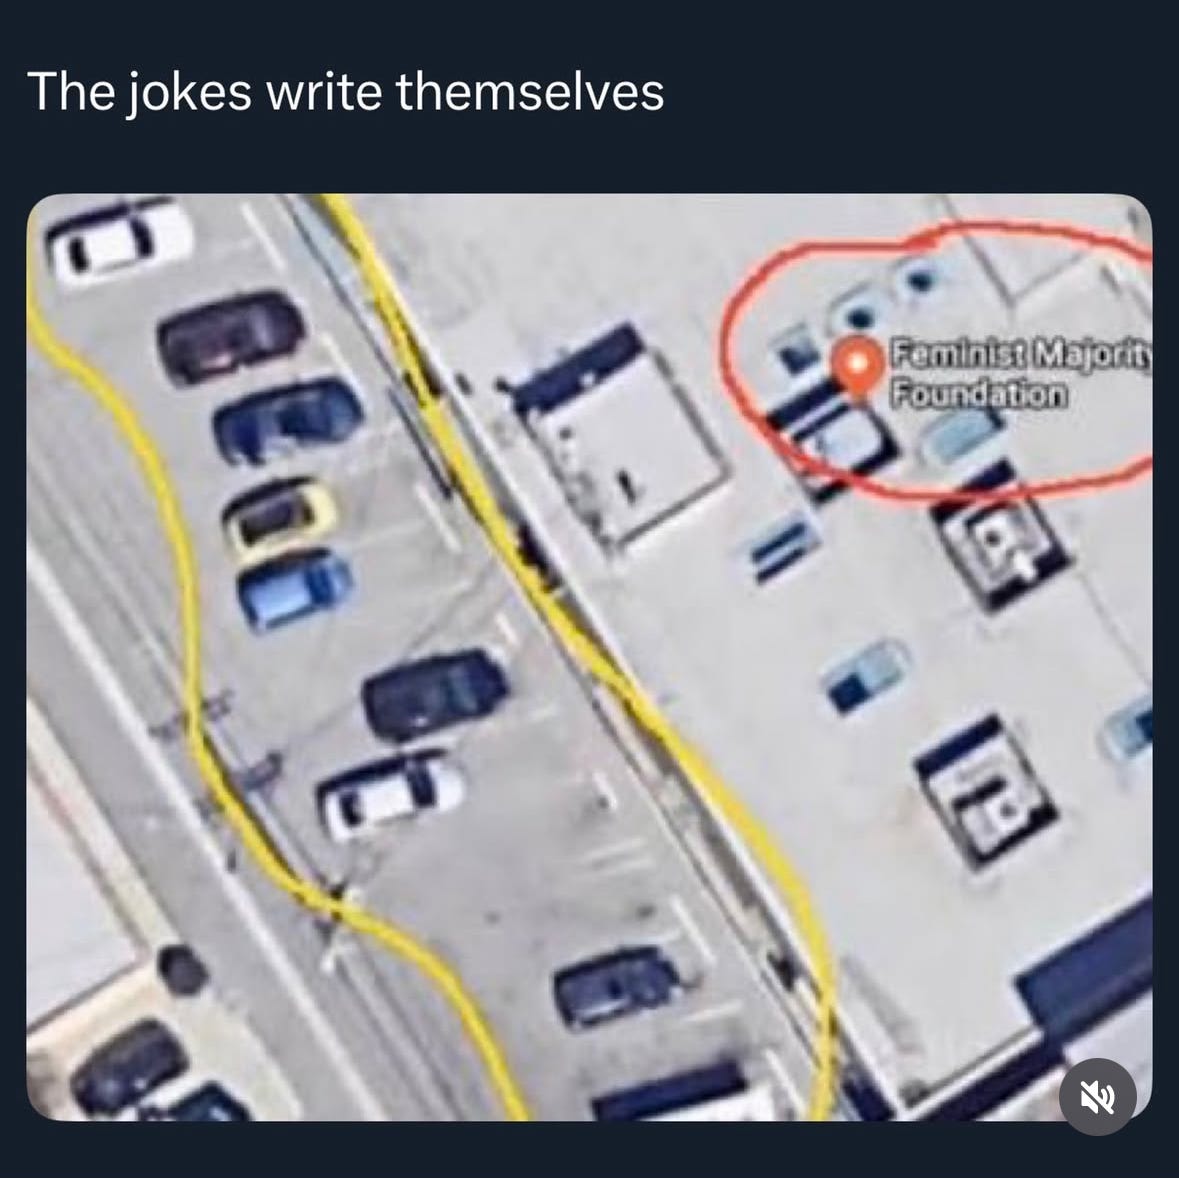Unmute the video with the speaker icon
The image size is (1179, 1180).
point(1097,1096)
